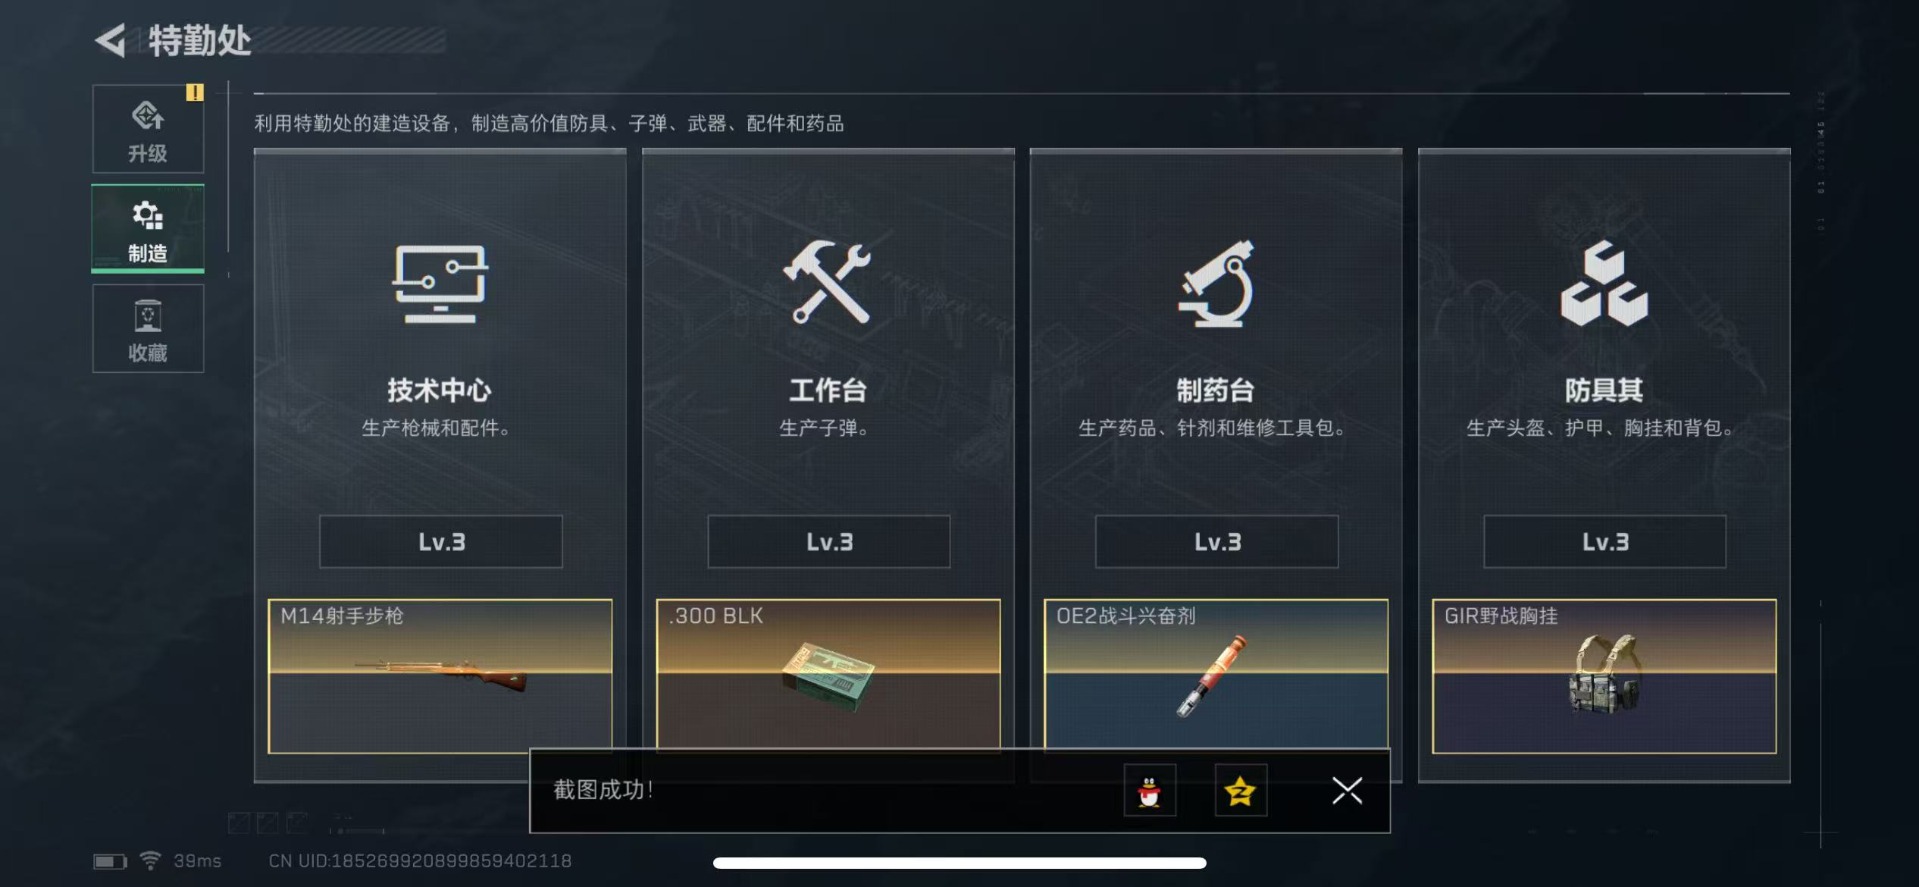Dismiss the 截图成功 notification with X
Image resolution: width=1919 pixels, height=887 pixels.
[1347, 791]
